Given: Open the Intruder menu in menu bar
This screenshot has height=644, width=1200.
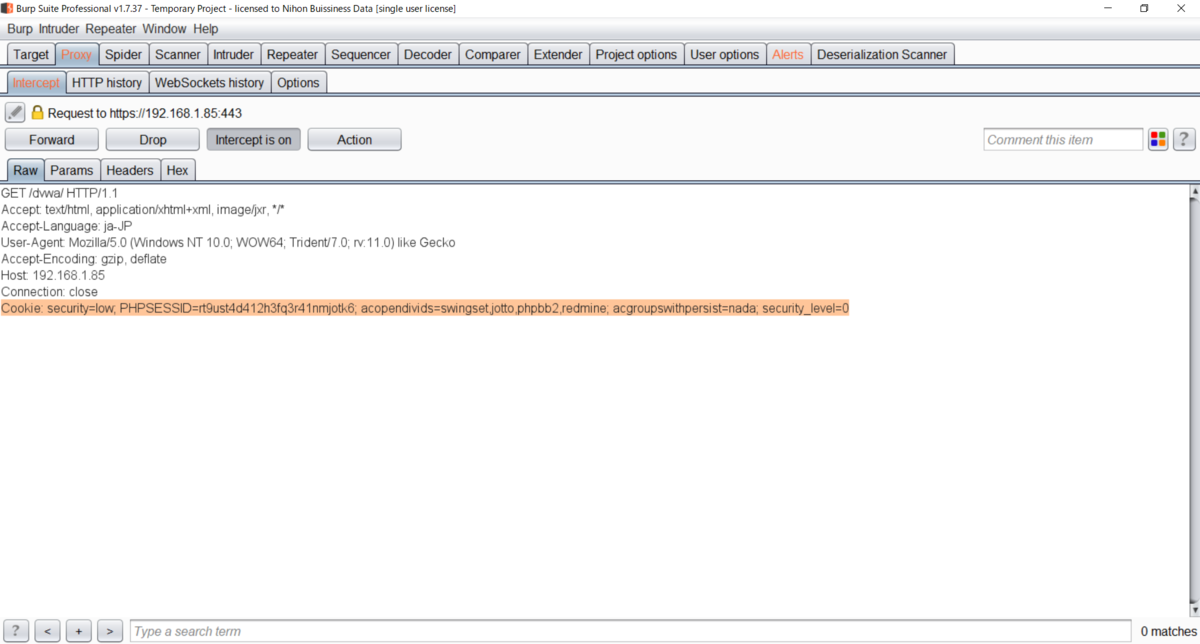Looking at the screenshot, I should point(59,29).
